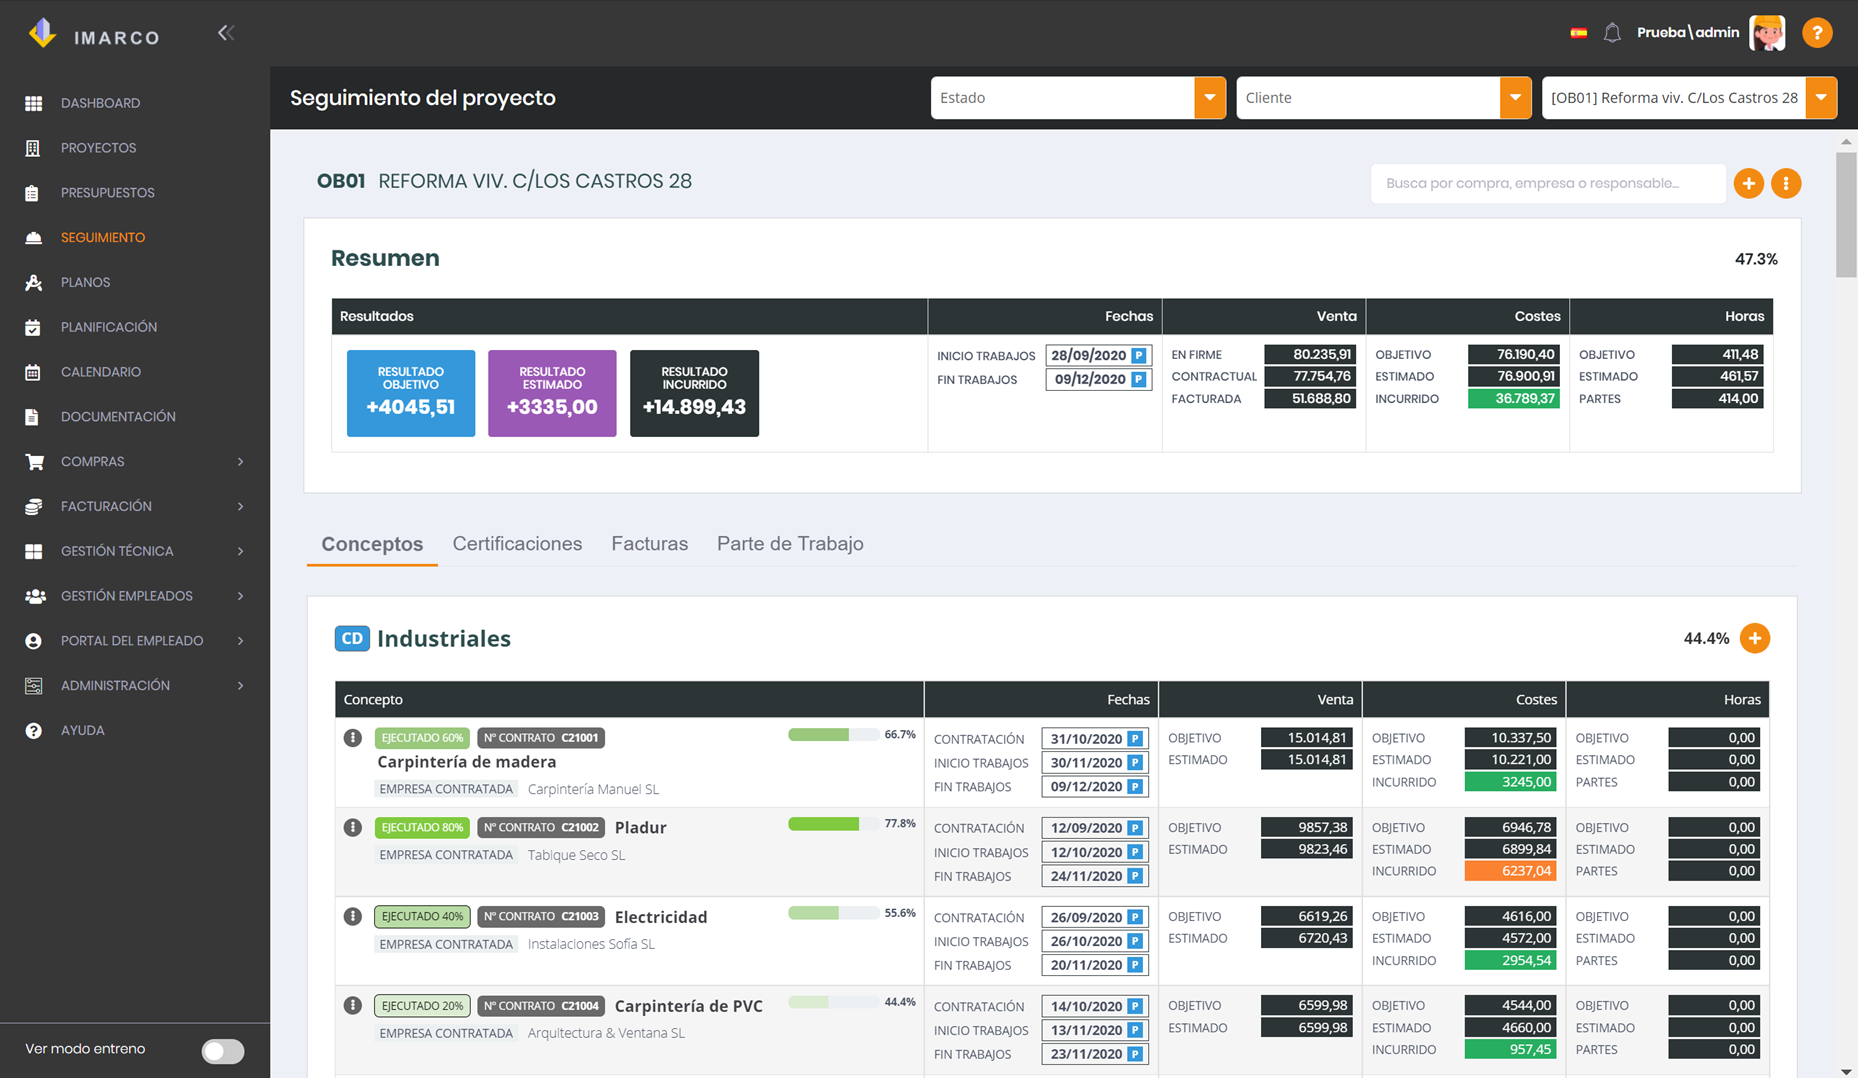Viewport: 1858px width, 1078px height.
Task: Open the Planos icon in sidebar
Action: 33,282
